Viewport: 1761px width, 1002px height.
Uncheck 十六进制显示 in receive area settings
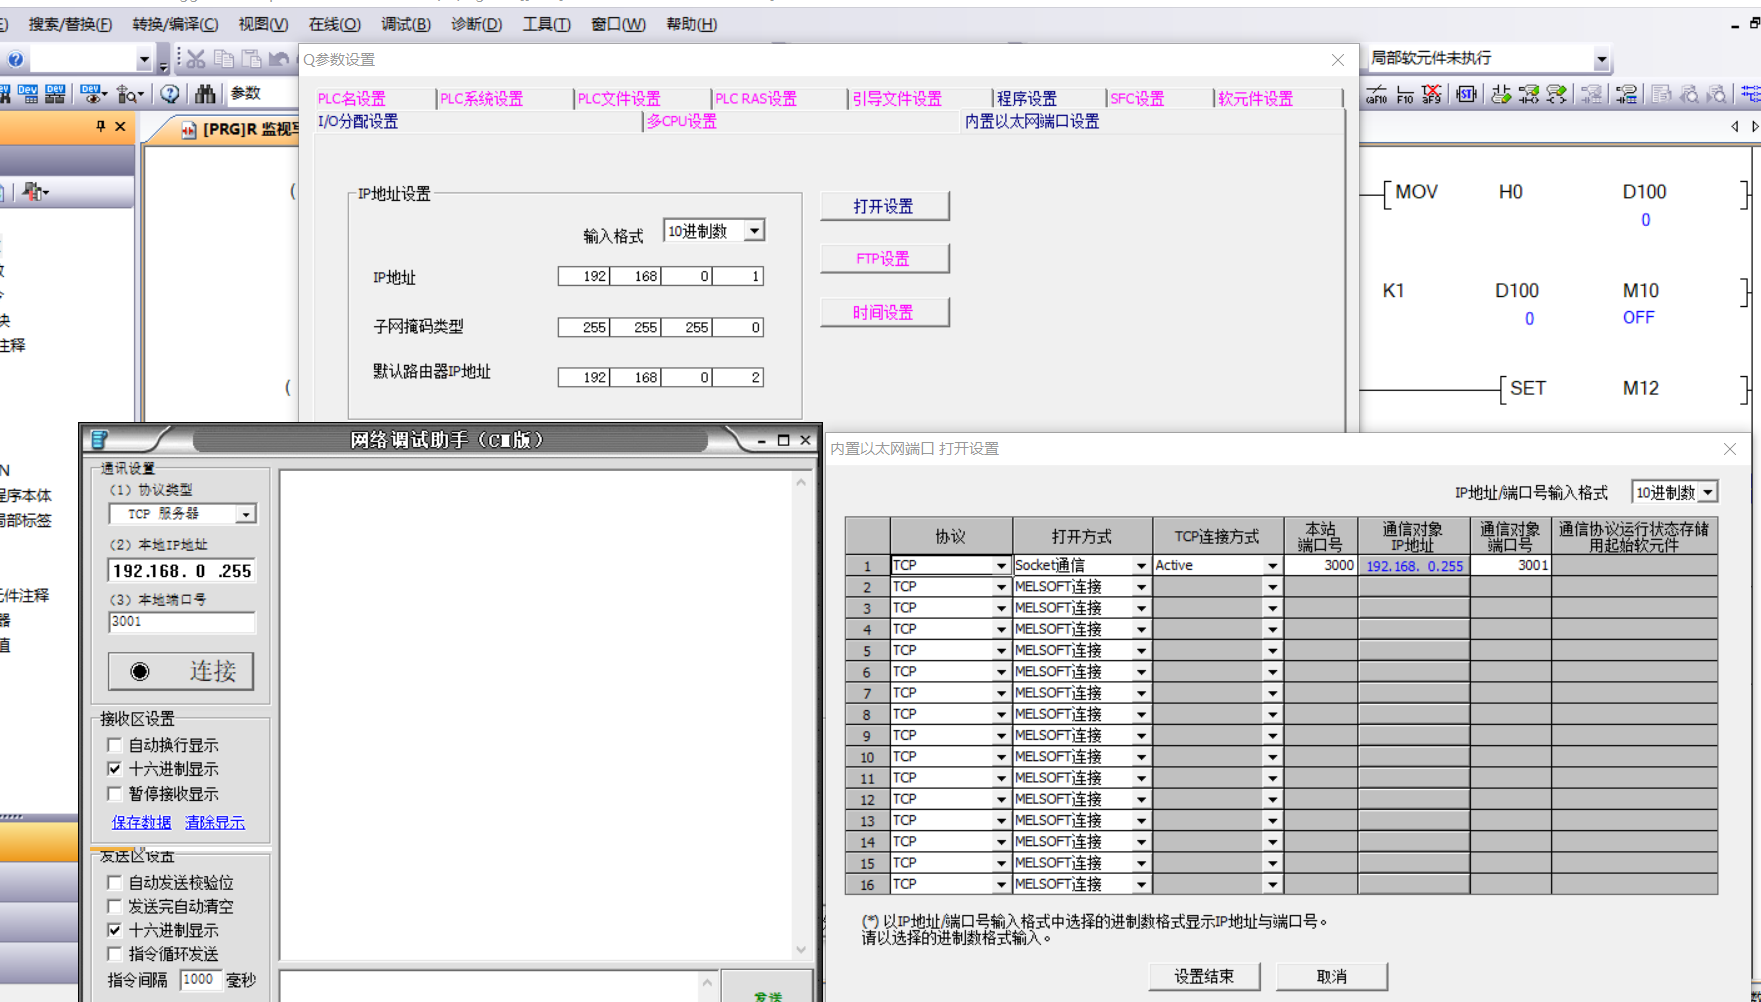click(115, 769)
